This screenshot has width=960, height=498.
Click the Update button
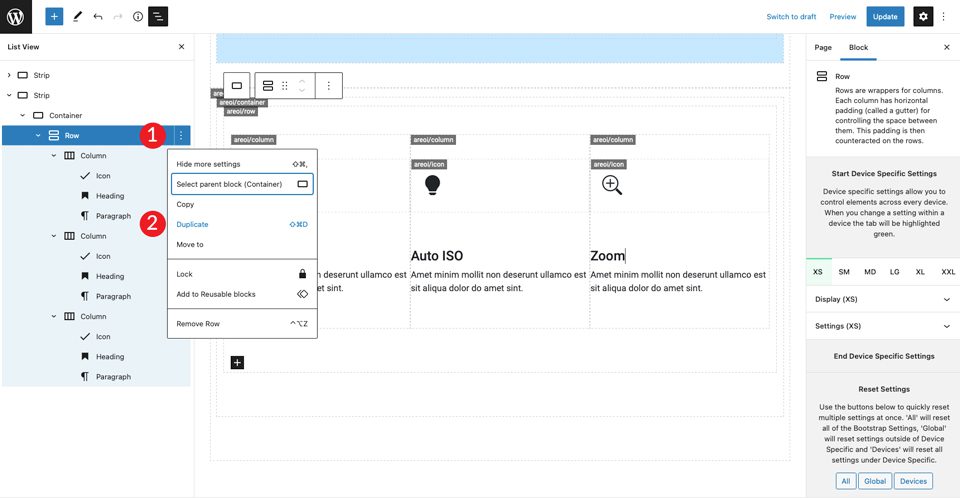click(x=885, y=17)
